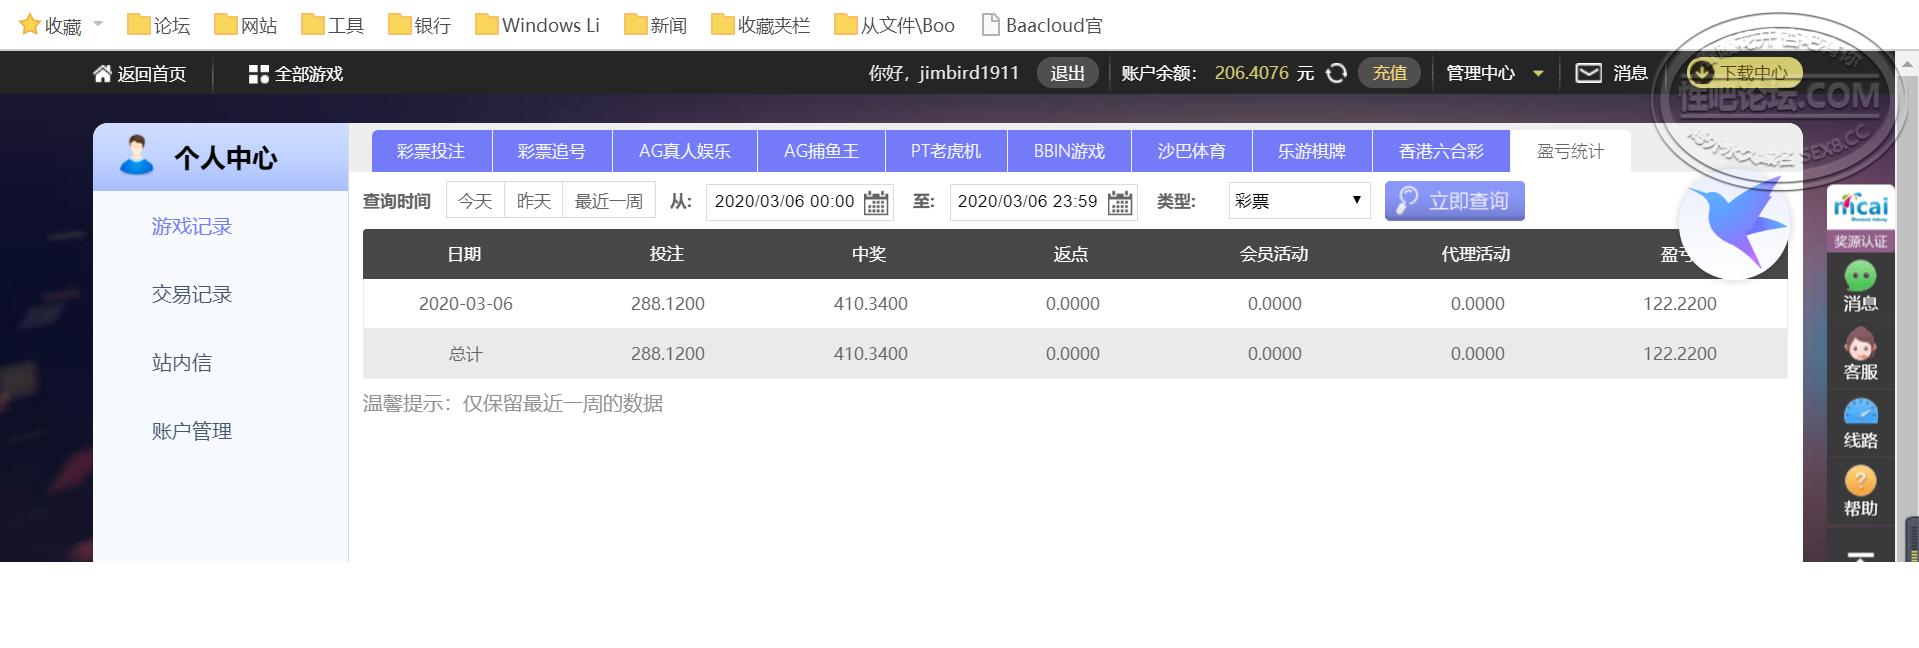
Task: Click the 立即查询 search button
Action: pyautogui.click(x=1454, y=201)
